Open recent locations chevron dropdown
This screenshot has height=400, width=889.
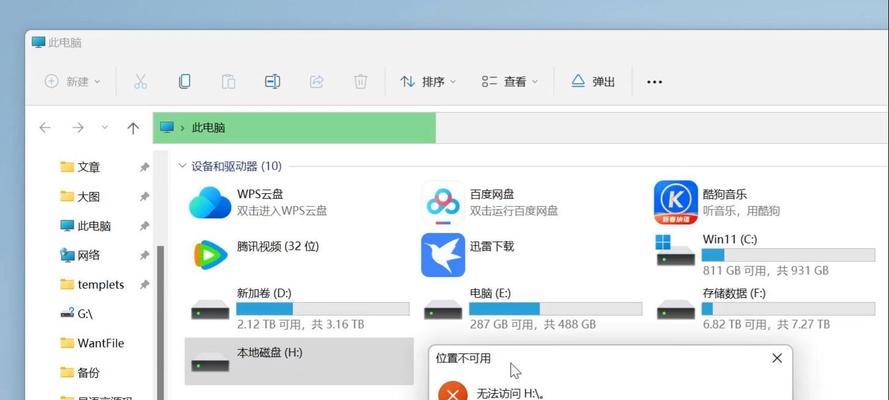(105, 128)
